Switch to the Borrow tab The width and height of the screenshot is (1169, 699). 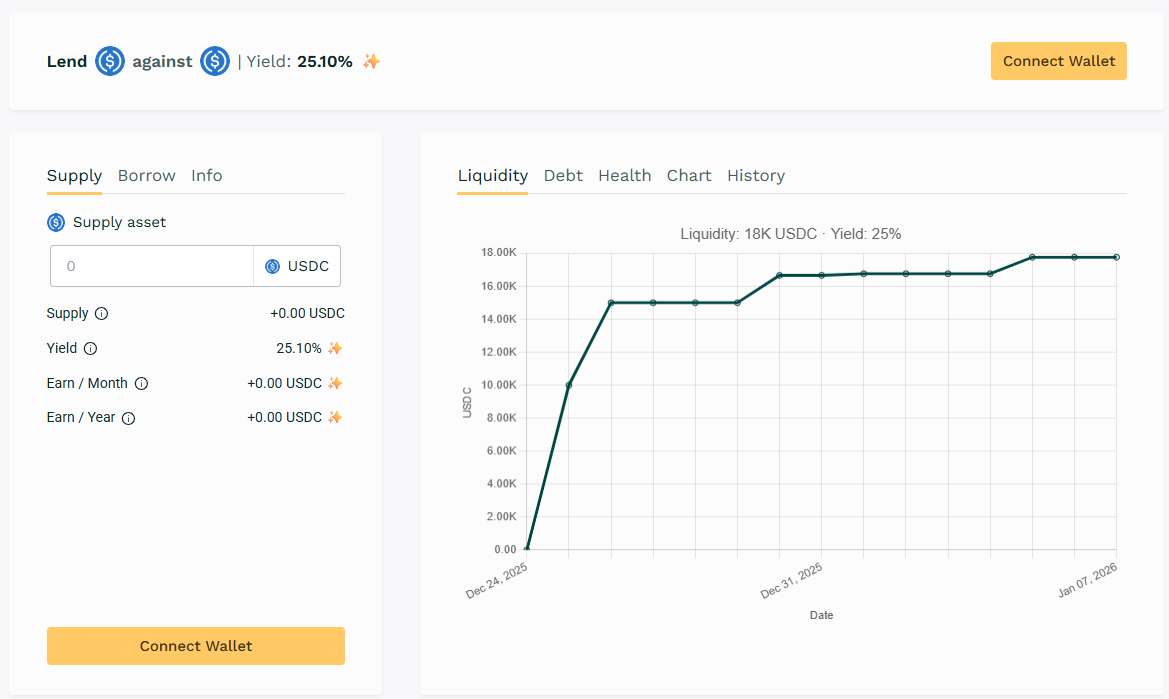click(146, 176)
